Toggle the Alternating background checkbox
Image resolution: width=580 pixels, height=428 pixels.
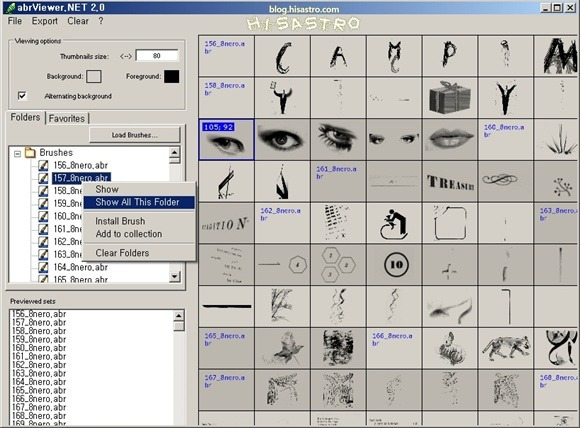click(22, 96)
